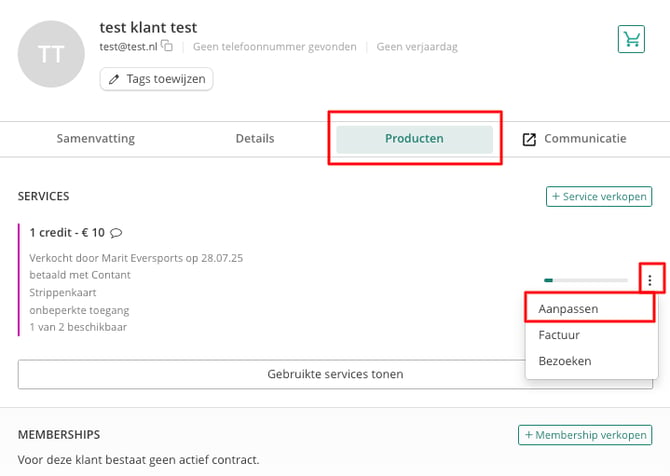670x476 pixels.
Task: Open the Details tab
Action: [x=255, y=138]
